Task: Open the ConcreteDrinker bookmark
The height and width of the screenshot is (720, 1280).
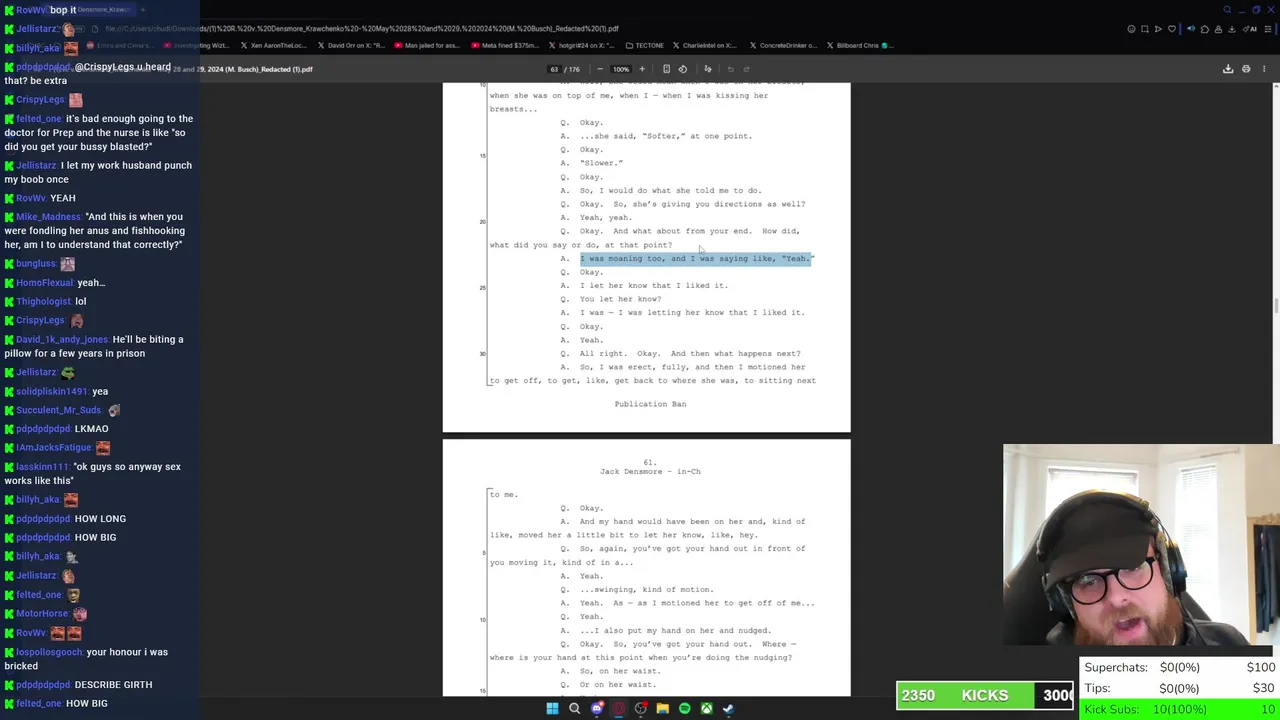Action: point(784,45)
